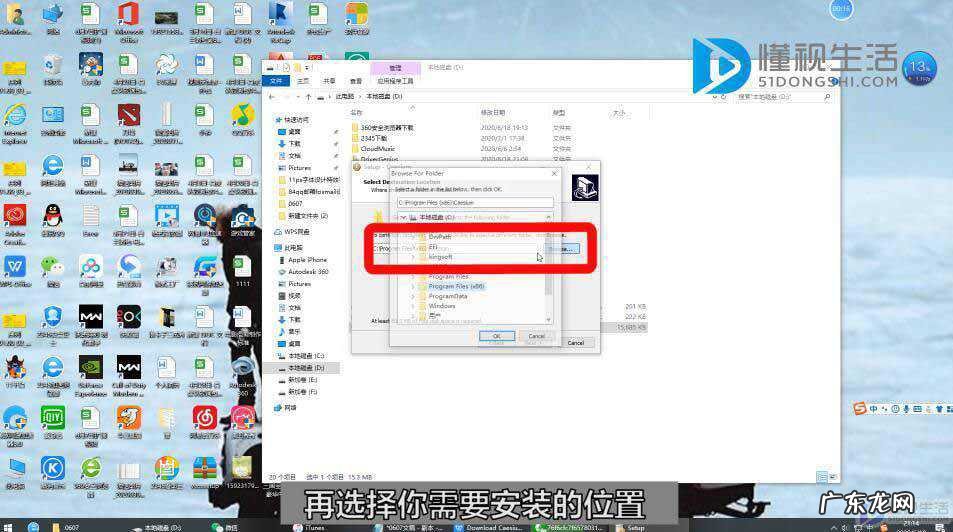
Task: Expand the Windows folder node
Action: click(413, 306)
